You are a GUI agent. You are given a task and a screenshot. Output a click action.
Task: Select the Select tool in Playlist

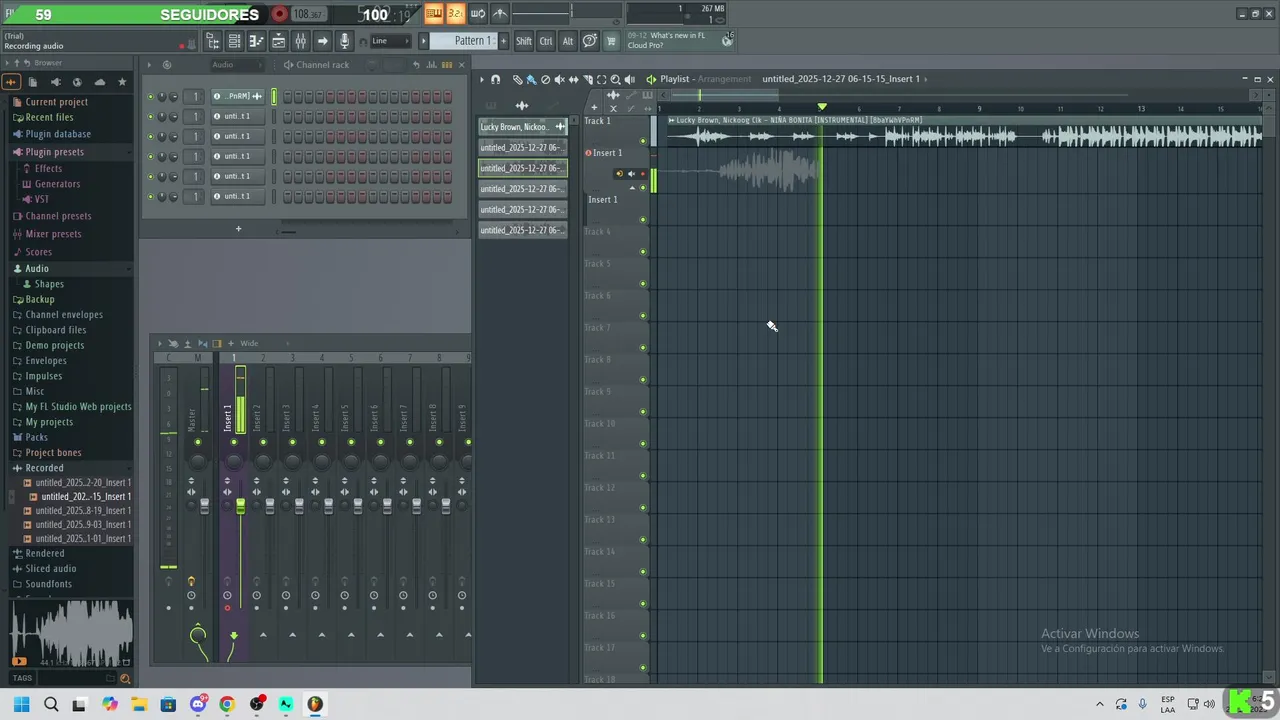coord(601,79)
